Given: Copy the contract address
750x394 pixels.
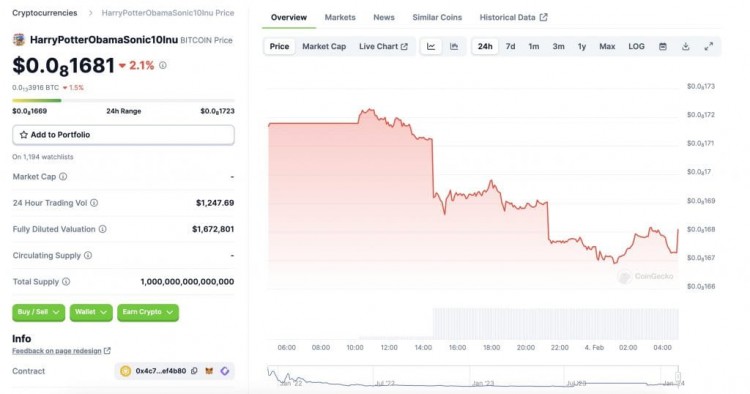Looking at the screenshot, I should coord(194,371).
